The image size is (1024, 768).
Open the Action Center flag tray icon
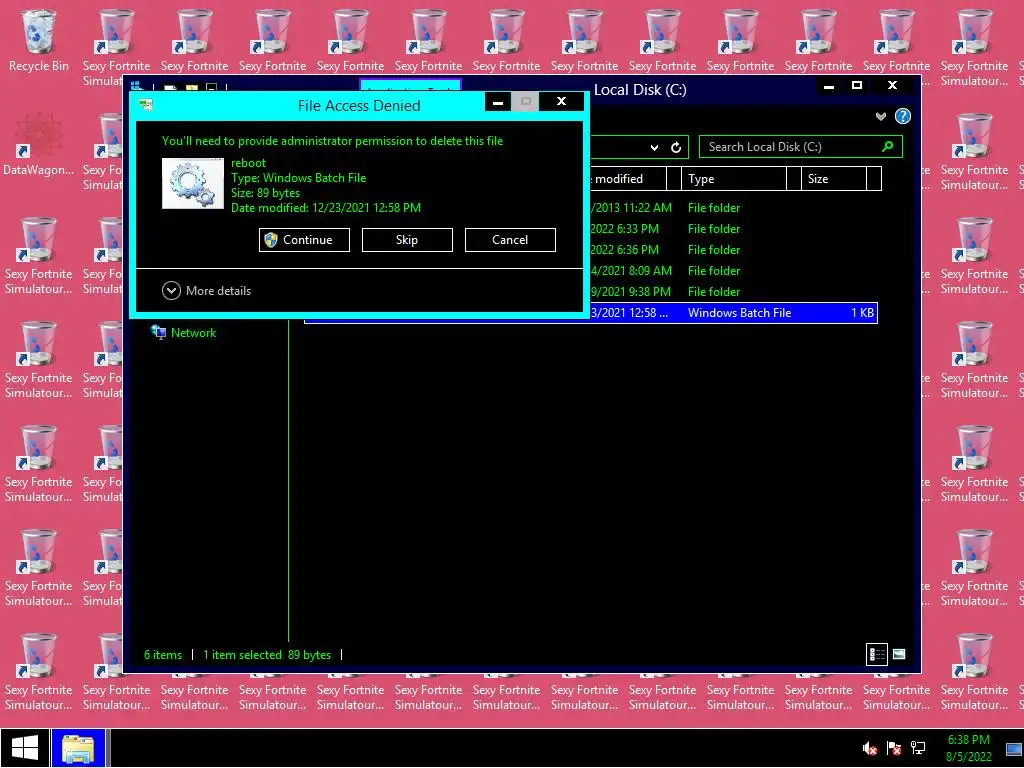pos(893,748)
